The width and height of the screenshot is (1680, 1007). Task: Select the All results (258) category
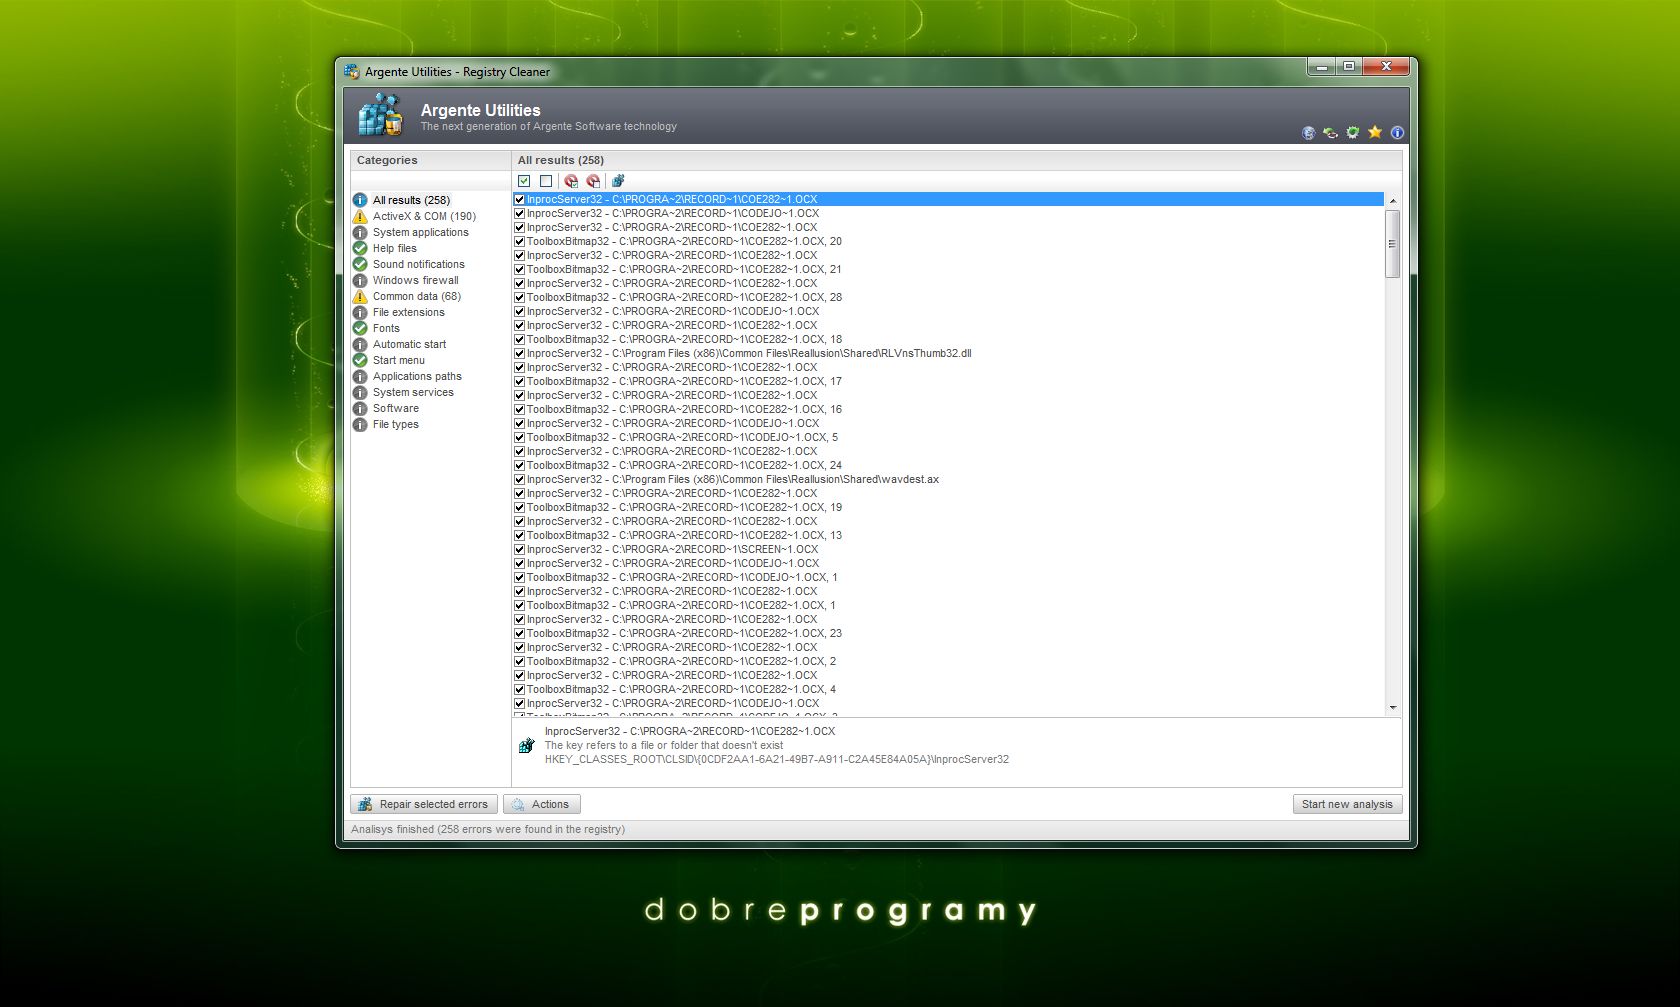click(x=411, y=200)
